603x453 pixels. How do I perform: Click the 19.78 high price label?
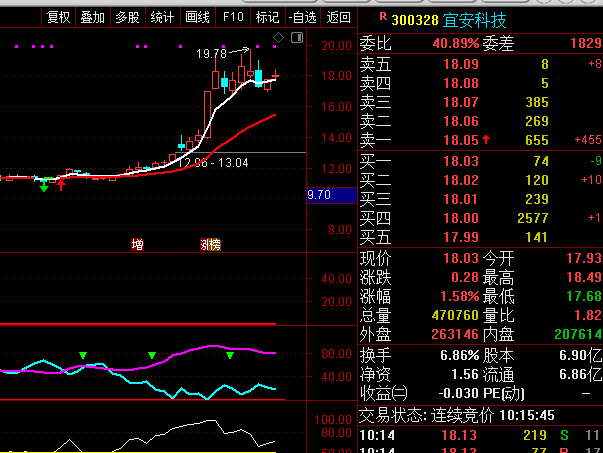tap(212, 53)
